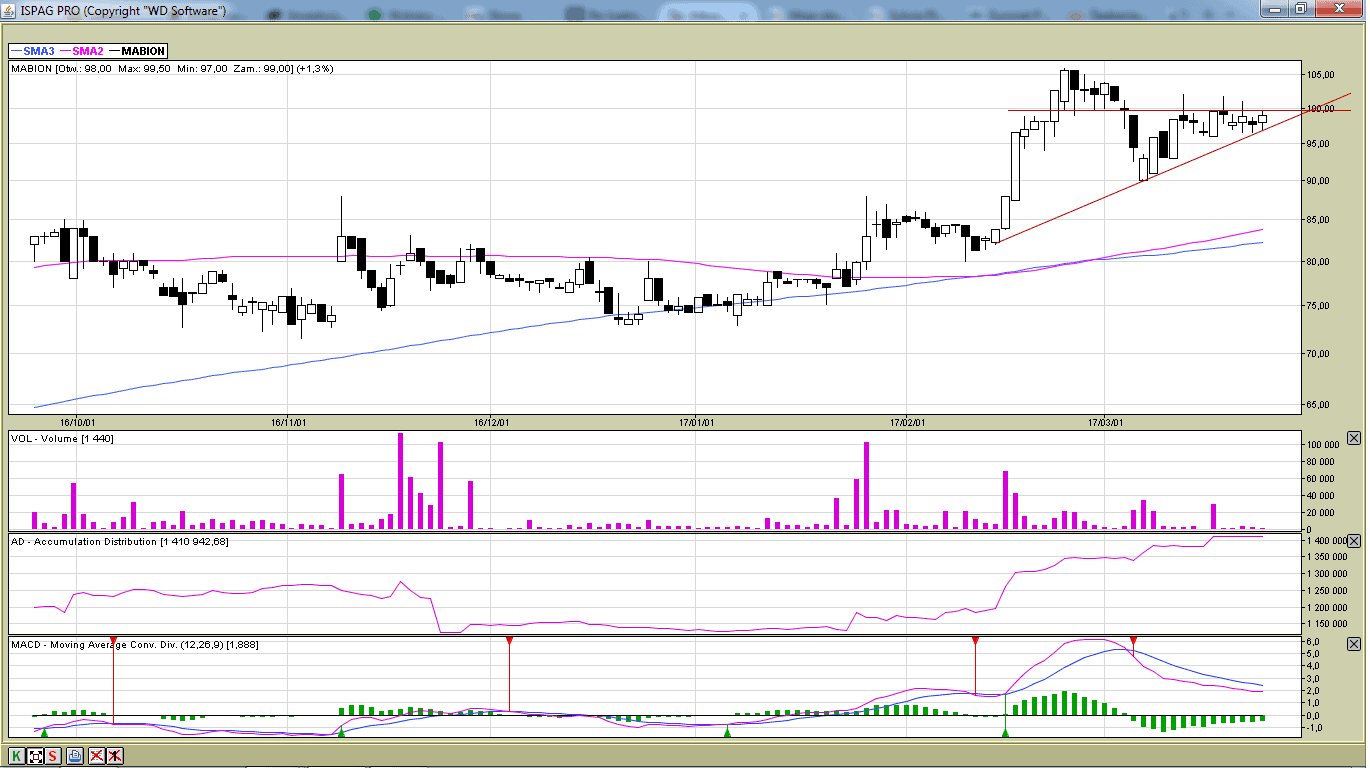Close the MACD indicator panel
The image size is (1370, 772).
pos(1354,644)
